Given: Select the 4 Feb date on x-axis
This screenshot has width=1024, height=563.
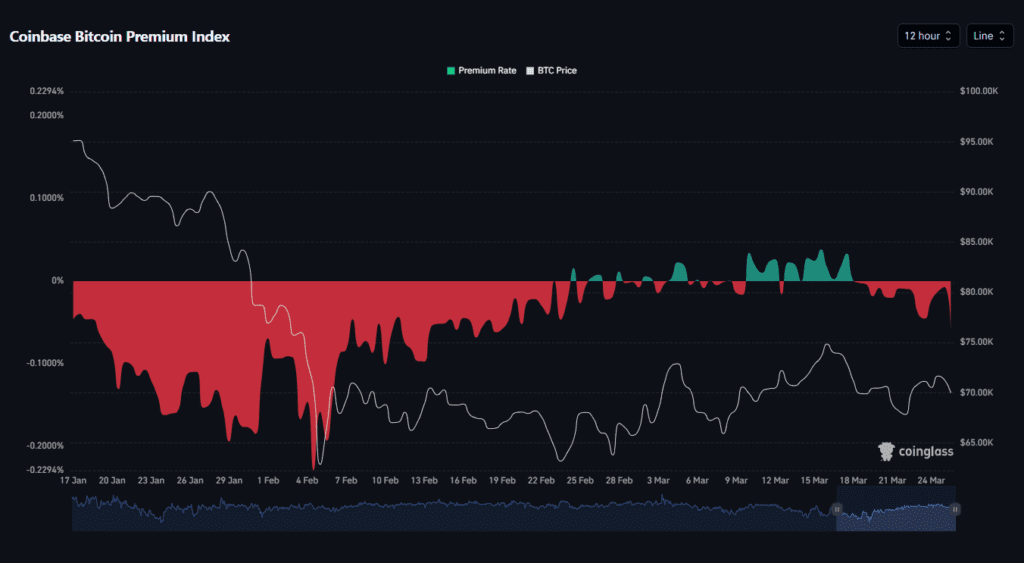Looking at the screenshot, I should pos(307,481).
